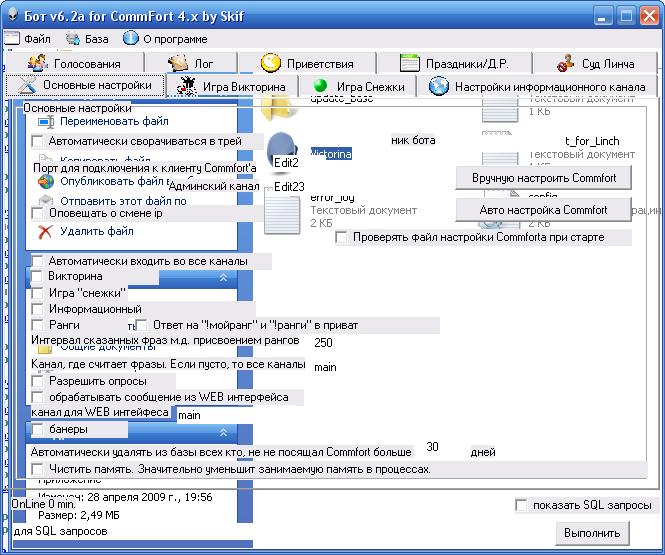Image resolution: width=665 pixels, height=555 pixels.
Task: Tick the показать SQL запросы checkbox
Action: 521,505
